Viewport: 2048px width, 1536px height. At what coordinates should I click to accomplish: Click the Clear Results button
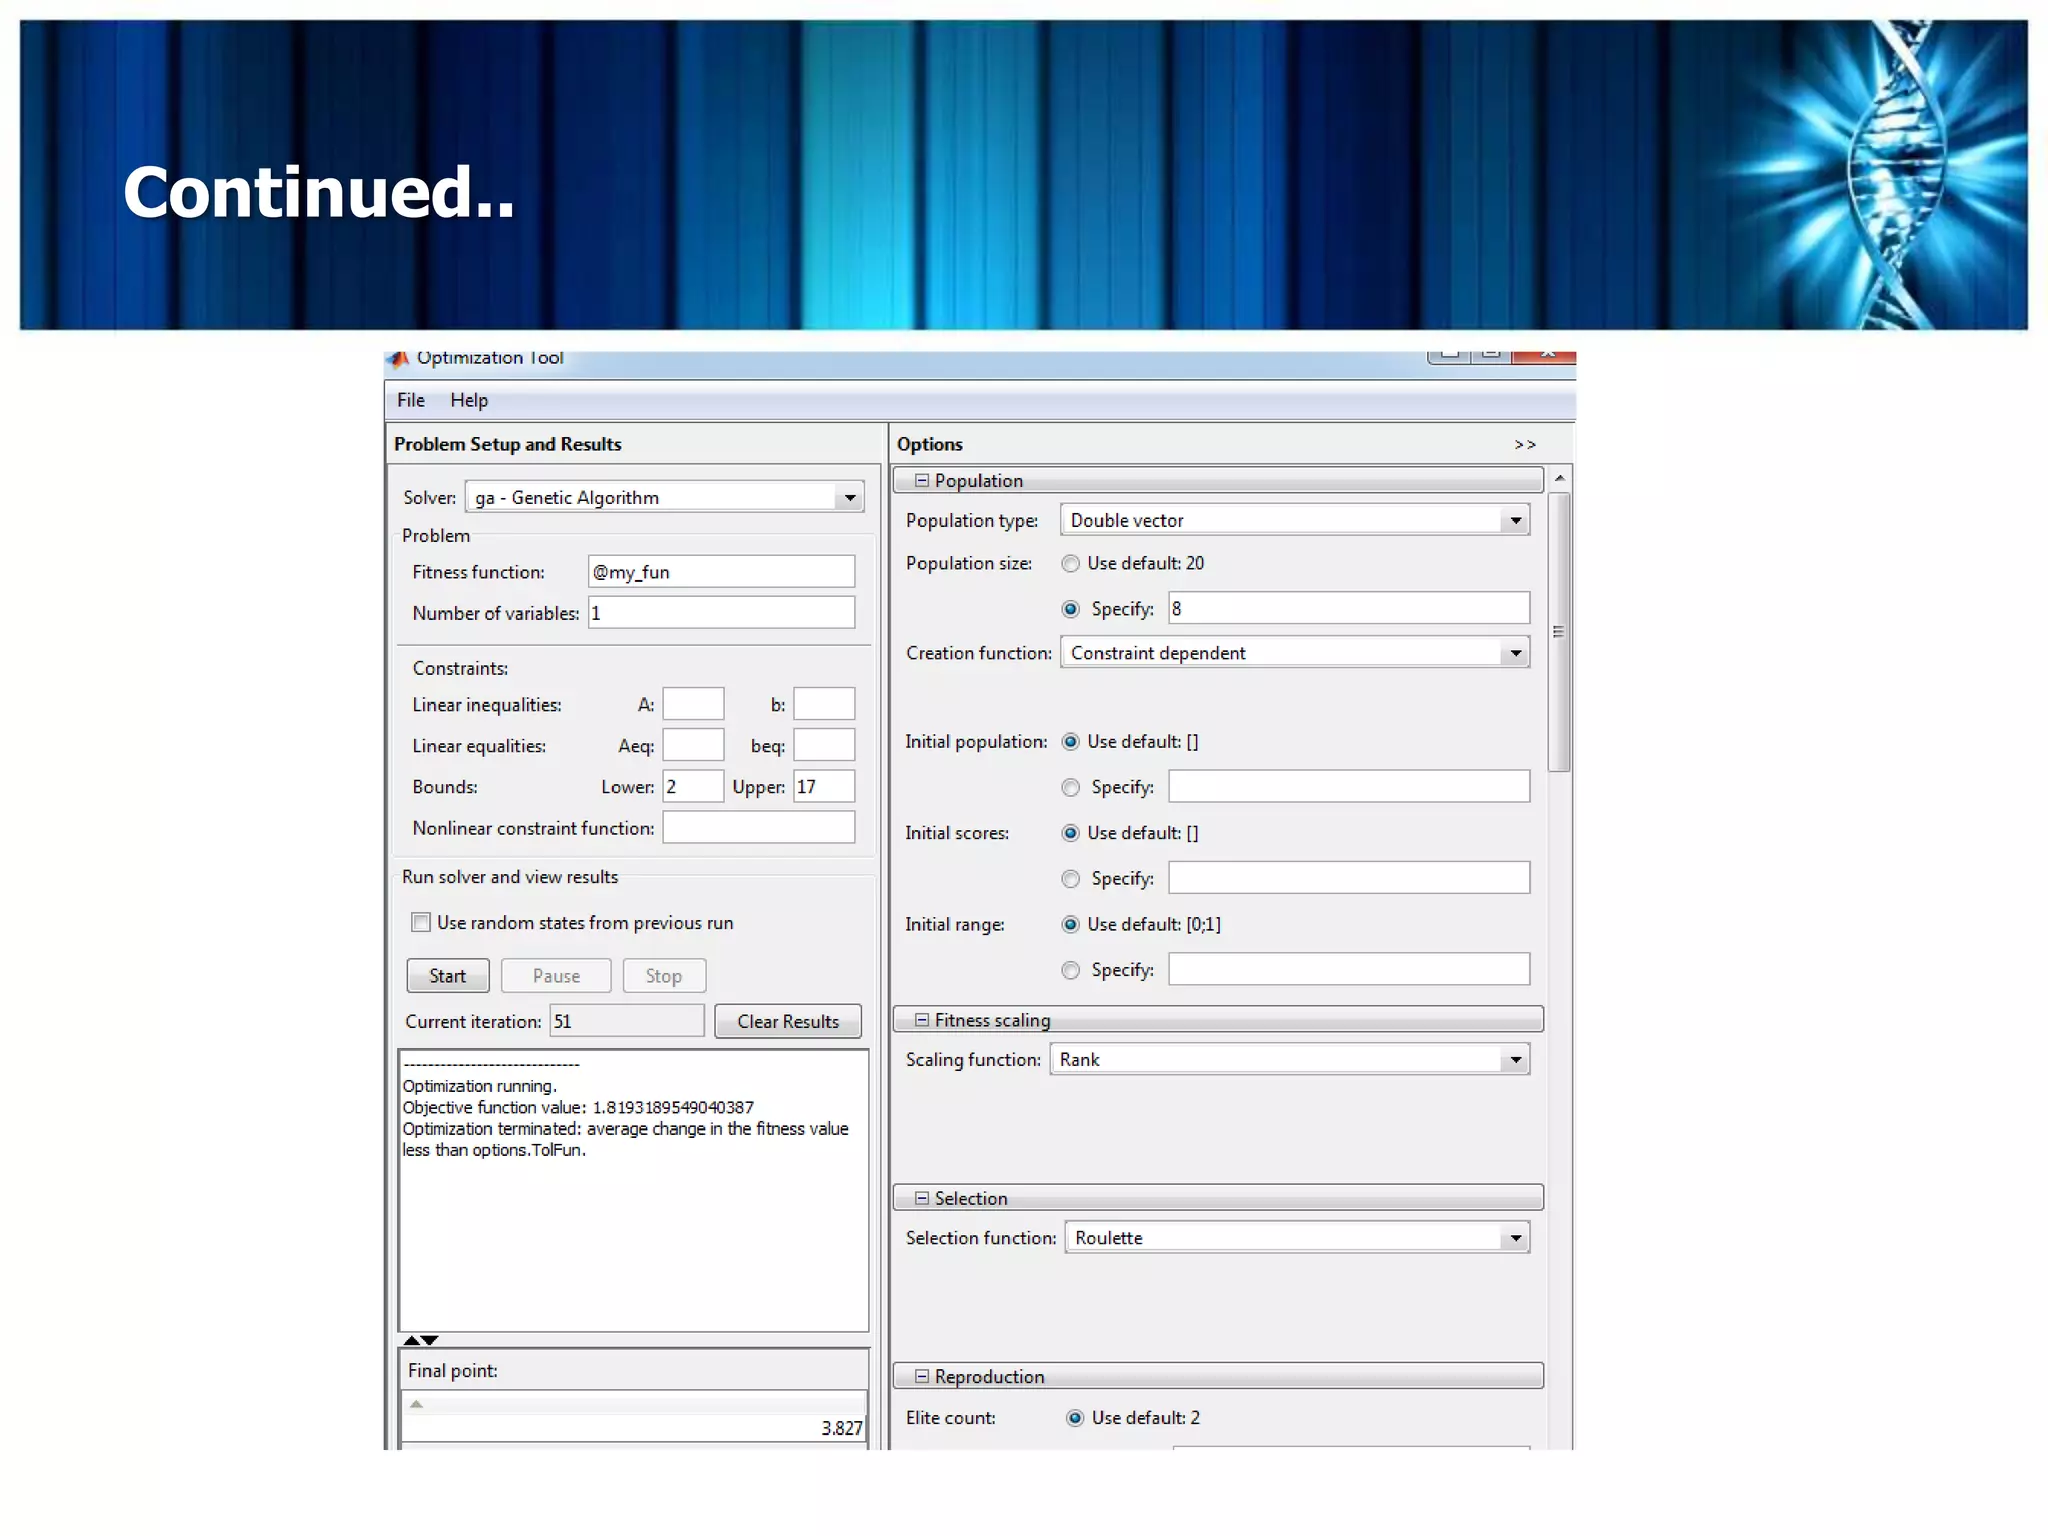click(x=787, y=1021)
